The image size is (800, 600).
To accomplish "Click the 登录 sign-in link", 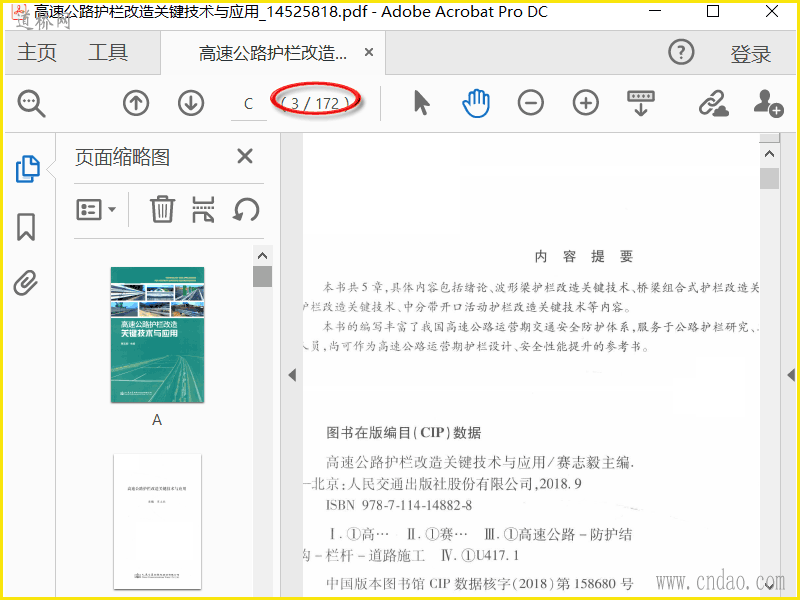I will point(750,54).
